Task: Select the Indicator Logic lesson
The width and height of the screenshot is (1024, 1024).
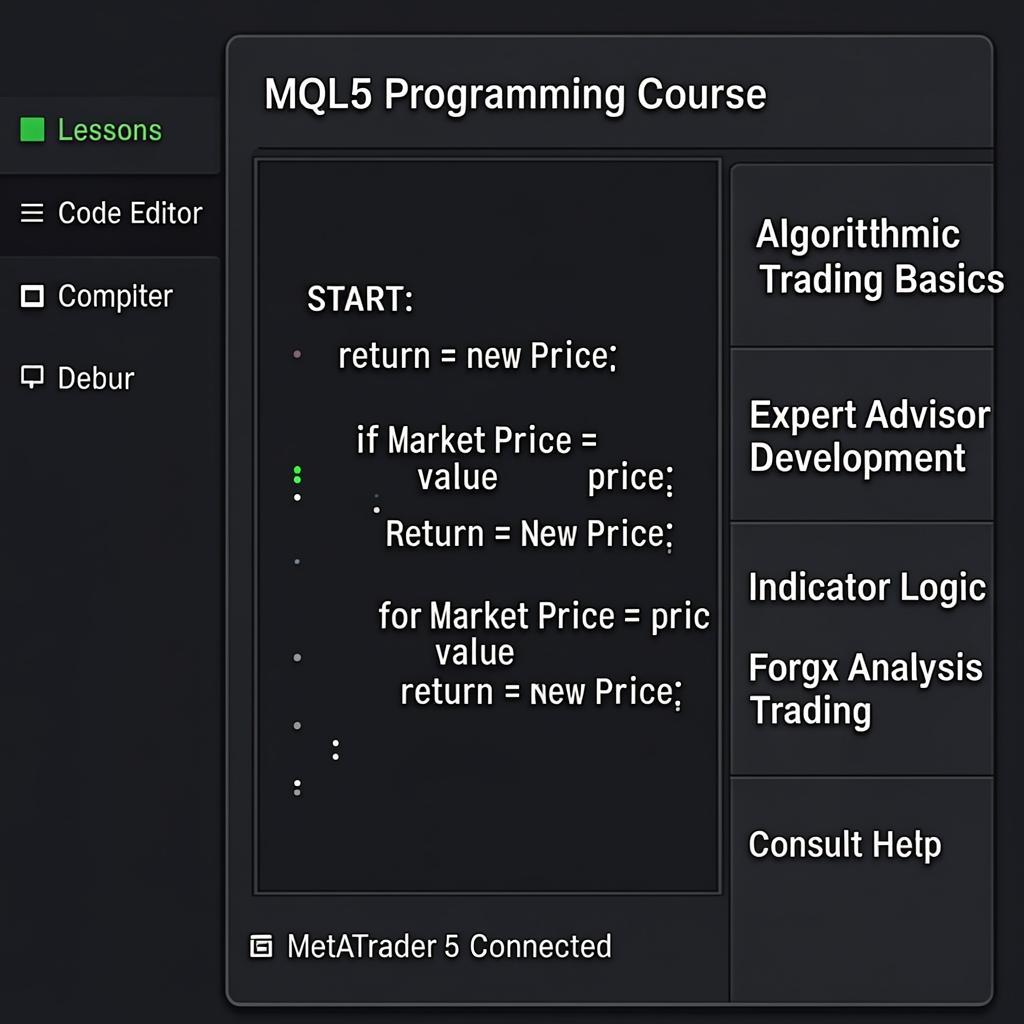Action: pyautogui.click(x=867, y=587)
